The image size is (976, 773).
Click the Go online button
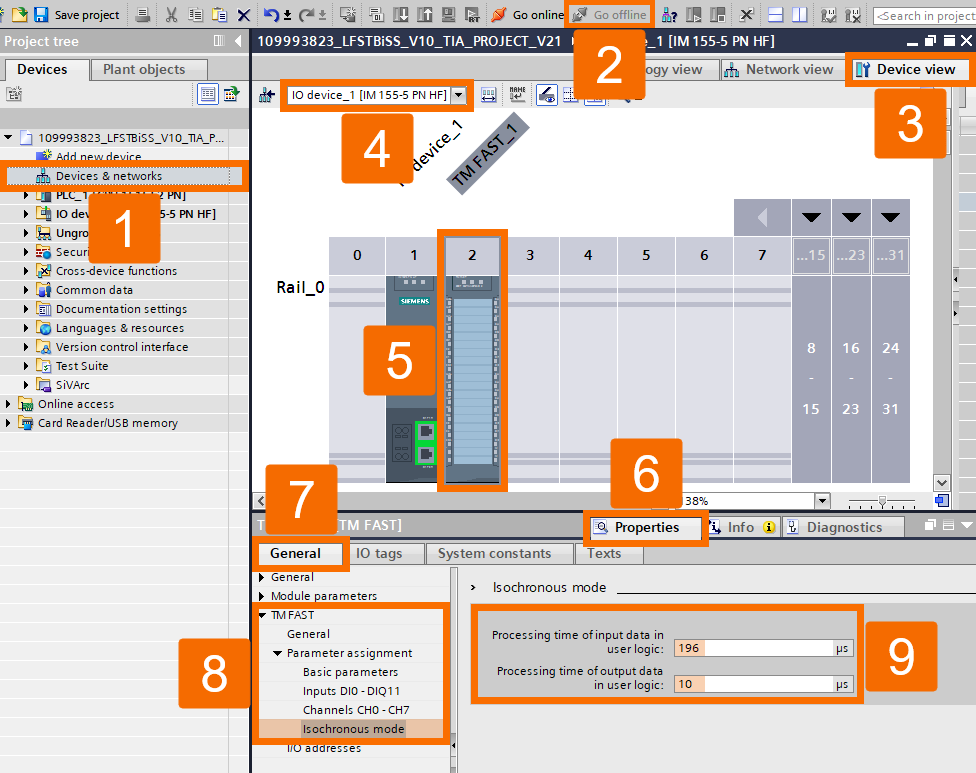527,14
